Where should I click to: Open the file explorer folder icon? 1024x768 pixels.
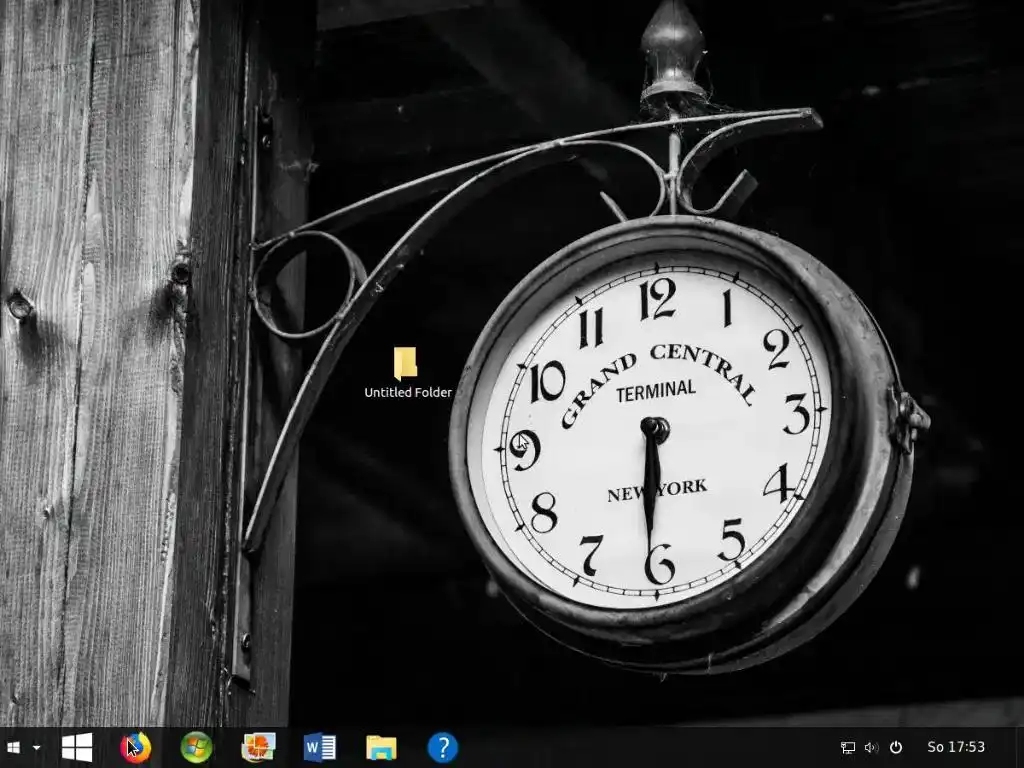pos(381,748)
